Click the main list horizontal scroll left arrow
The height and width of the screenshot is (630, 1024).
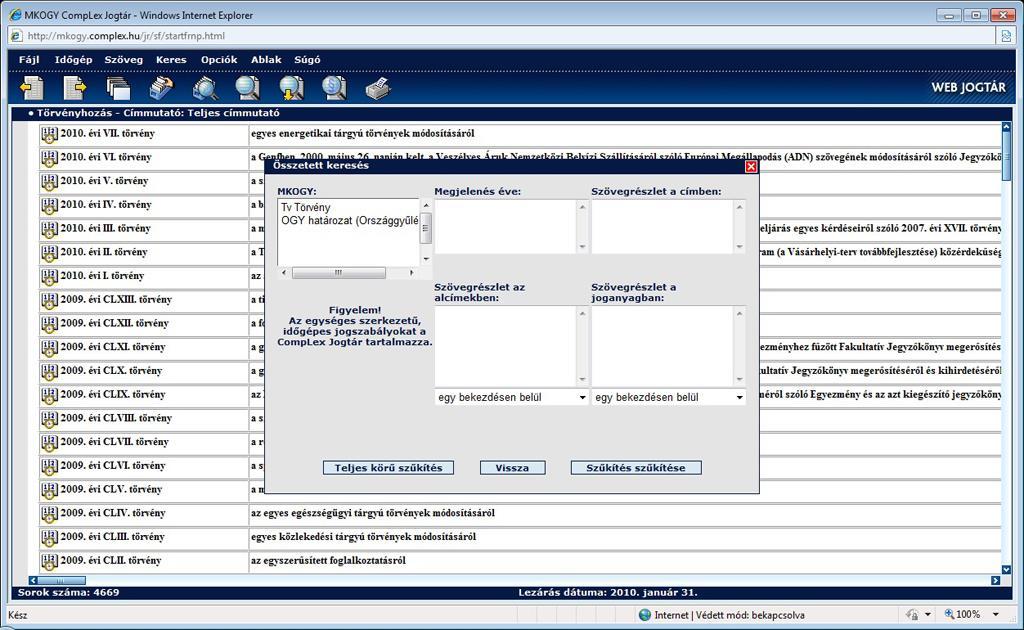coord(33,580)
